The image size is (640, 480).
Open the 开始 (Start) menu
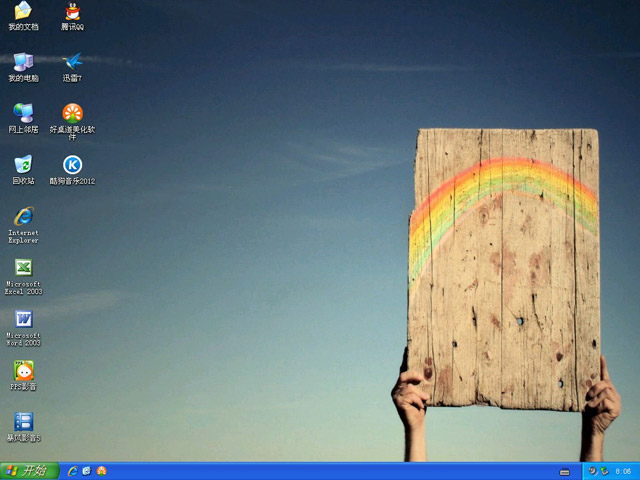coord(29,471)
